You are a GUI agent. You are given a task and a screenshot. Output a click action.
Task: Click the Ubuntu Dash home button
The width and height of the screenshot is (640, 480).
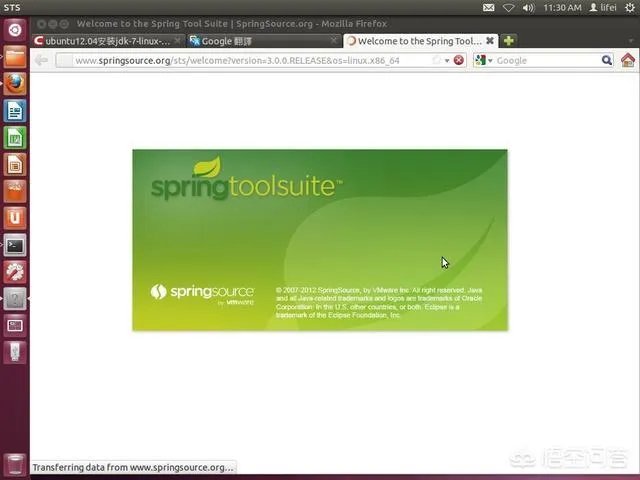(x=15, y=30)
